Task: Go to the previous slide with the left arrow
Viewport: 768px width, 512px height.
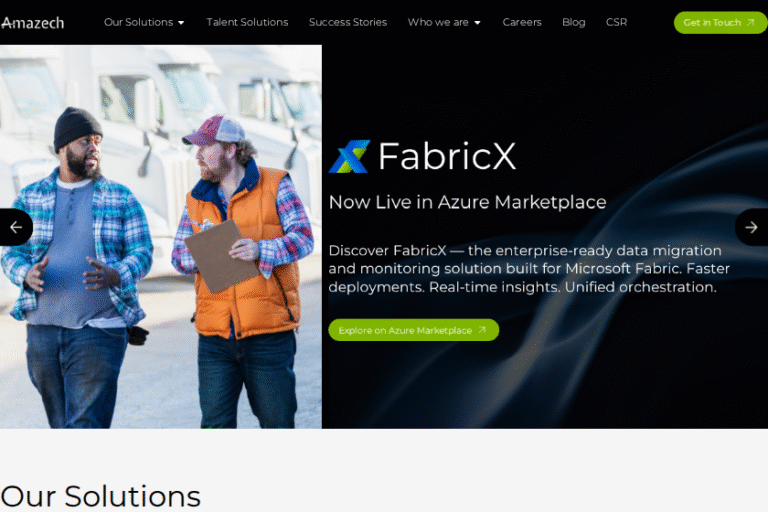Action: click(x=15, y=227)
